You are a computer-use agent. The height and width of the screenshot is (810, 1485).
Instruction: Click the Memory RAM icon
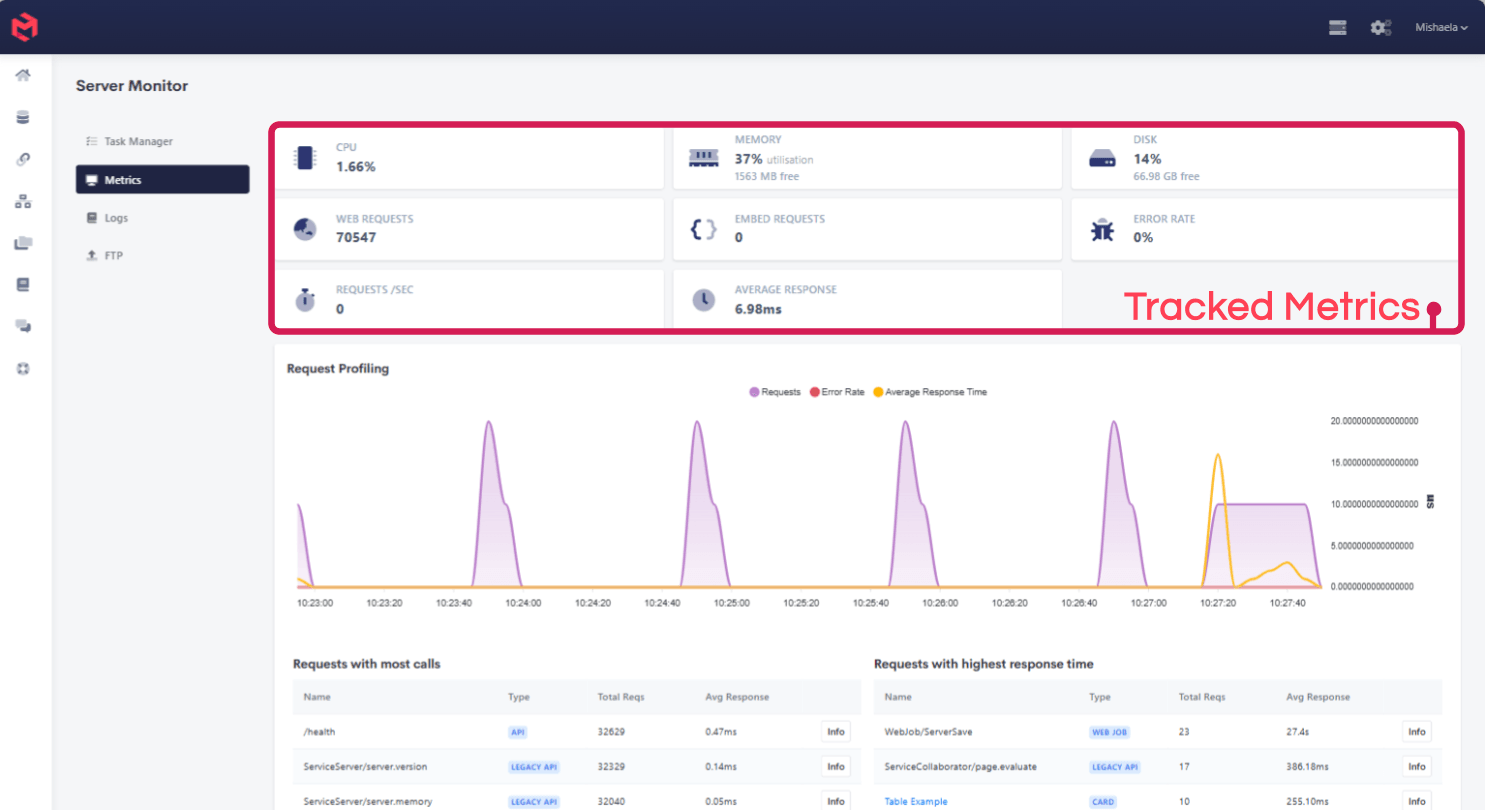[704, 158]
